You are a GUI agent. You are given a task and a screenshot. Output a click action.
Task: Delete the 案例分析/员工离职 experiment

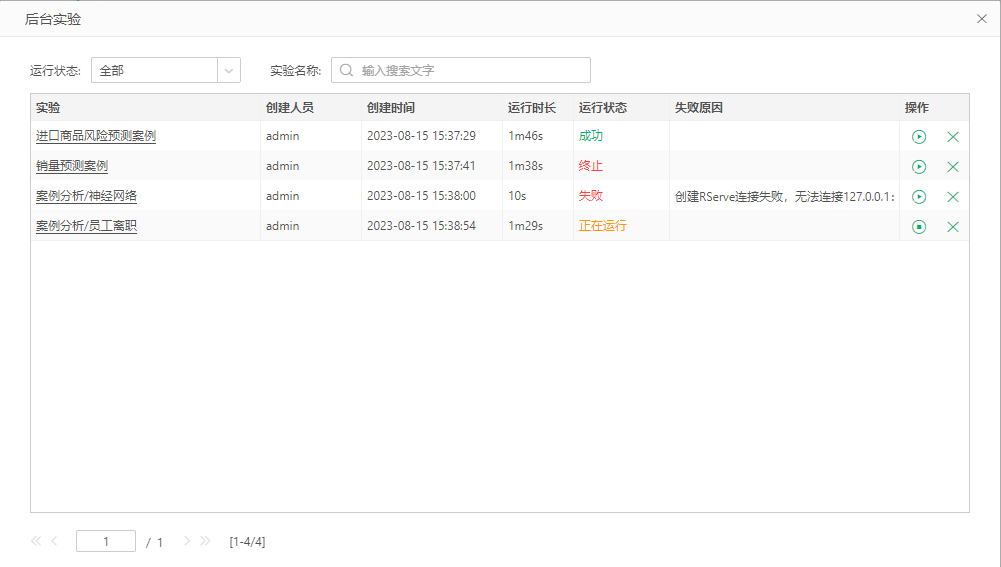coord(953,227)
